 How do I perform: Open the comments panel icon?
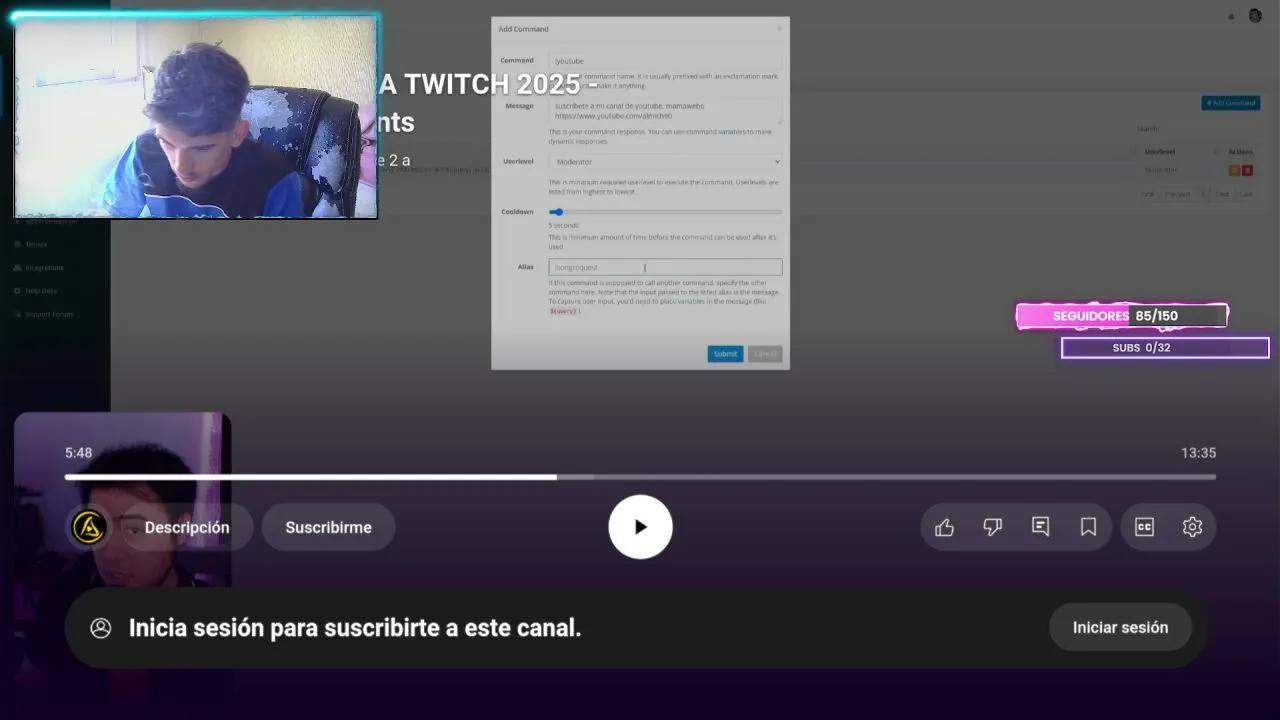[1040, 527]
